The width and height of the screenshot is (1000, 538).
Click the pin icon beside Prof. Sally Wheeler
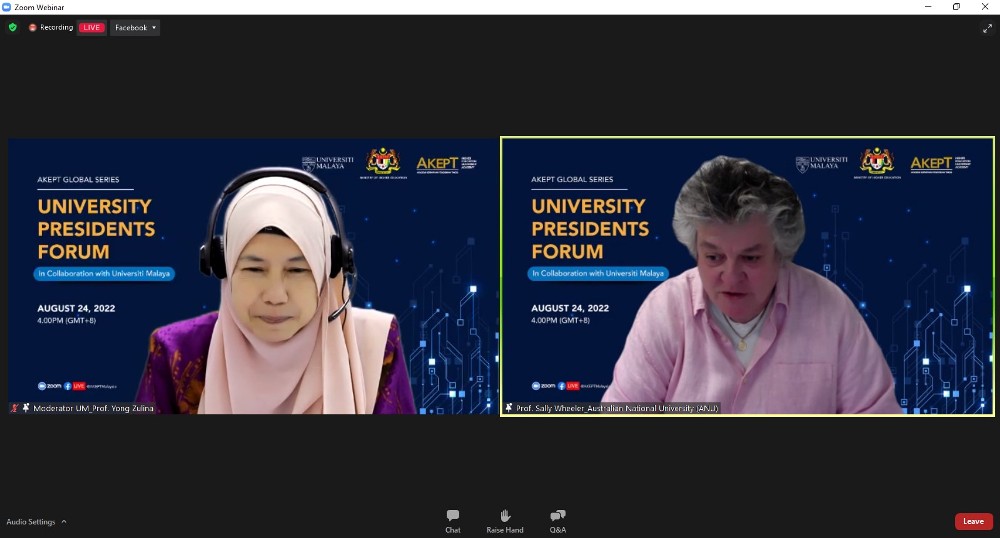pos(509,408)
